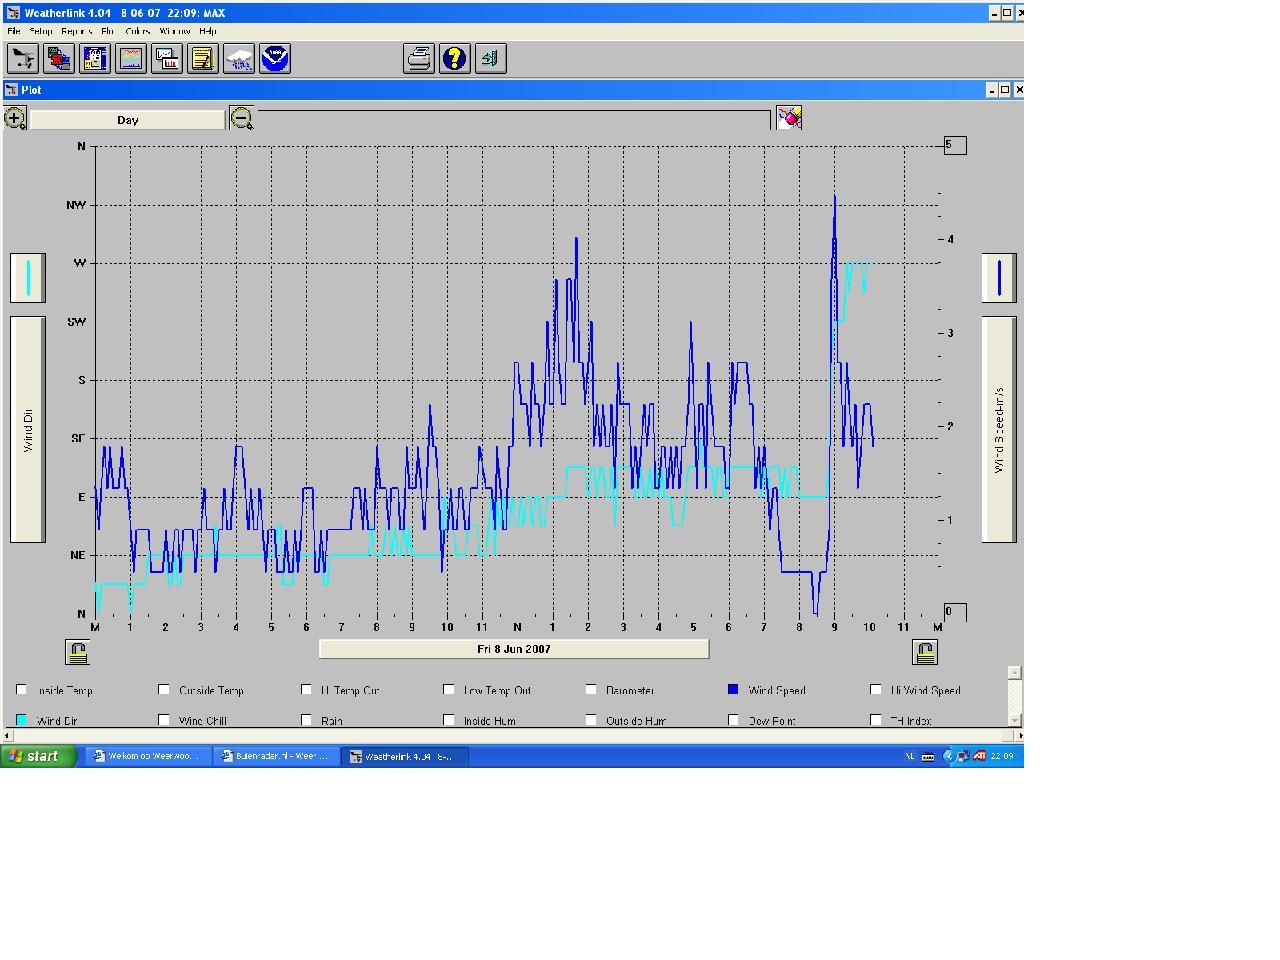Viewport: 1280px width, 960px height.
Task: Open the Windows start button
Action: pyautogui.click(x=39, y=756)
